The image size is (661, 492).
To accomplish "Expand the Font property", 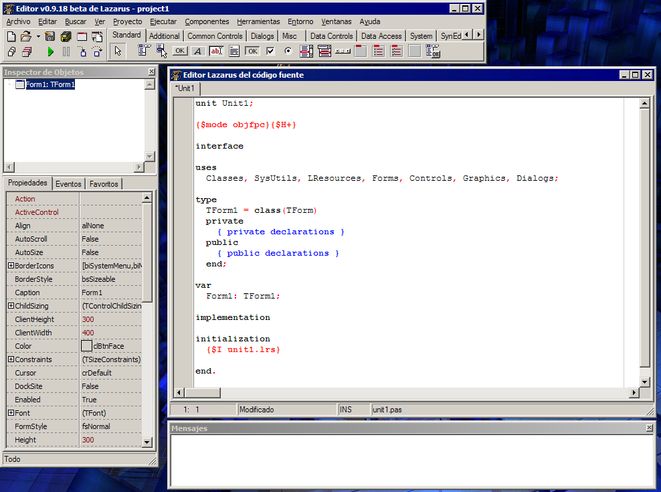I will tap(11, 413).
